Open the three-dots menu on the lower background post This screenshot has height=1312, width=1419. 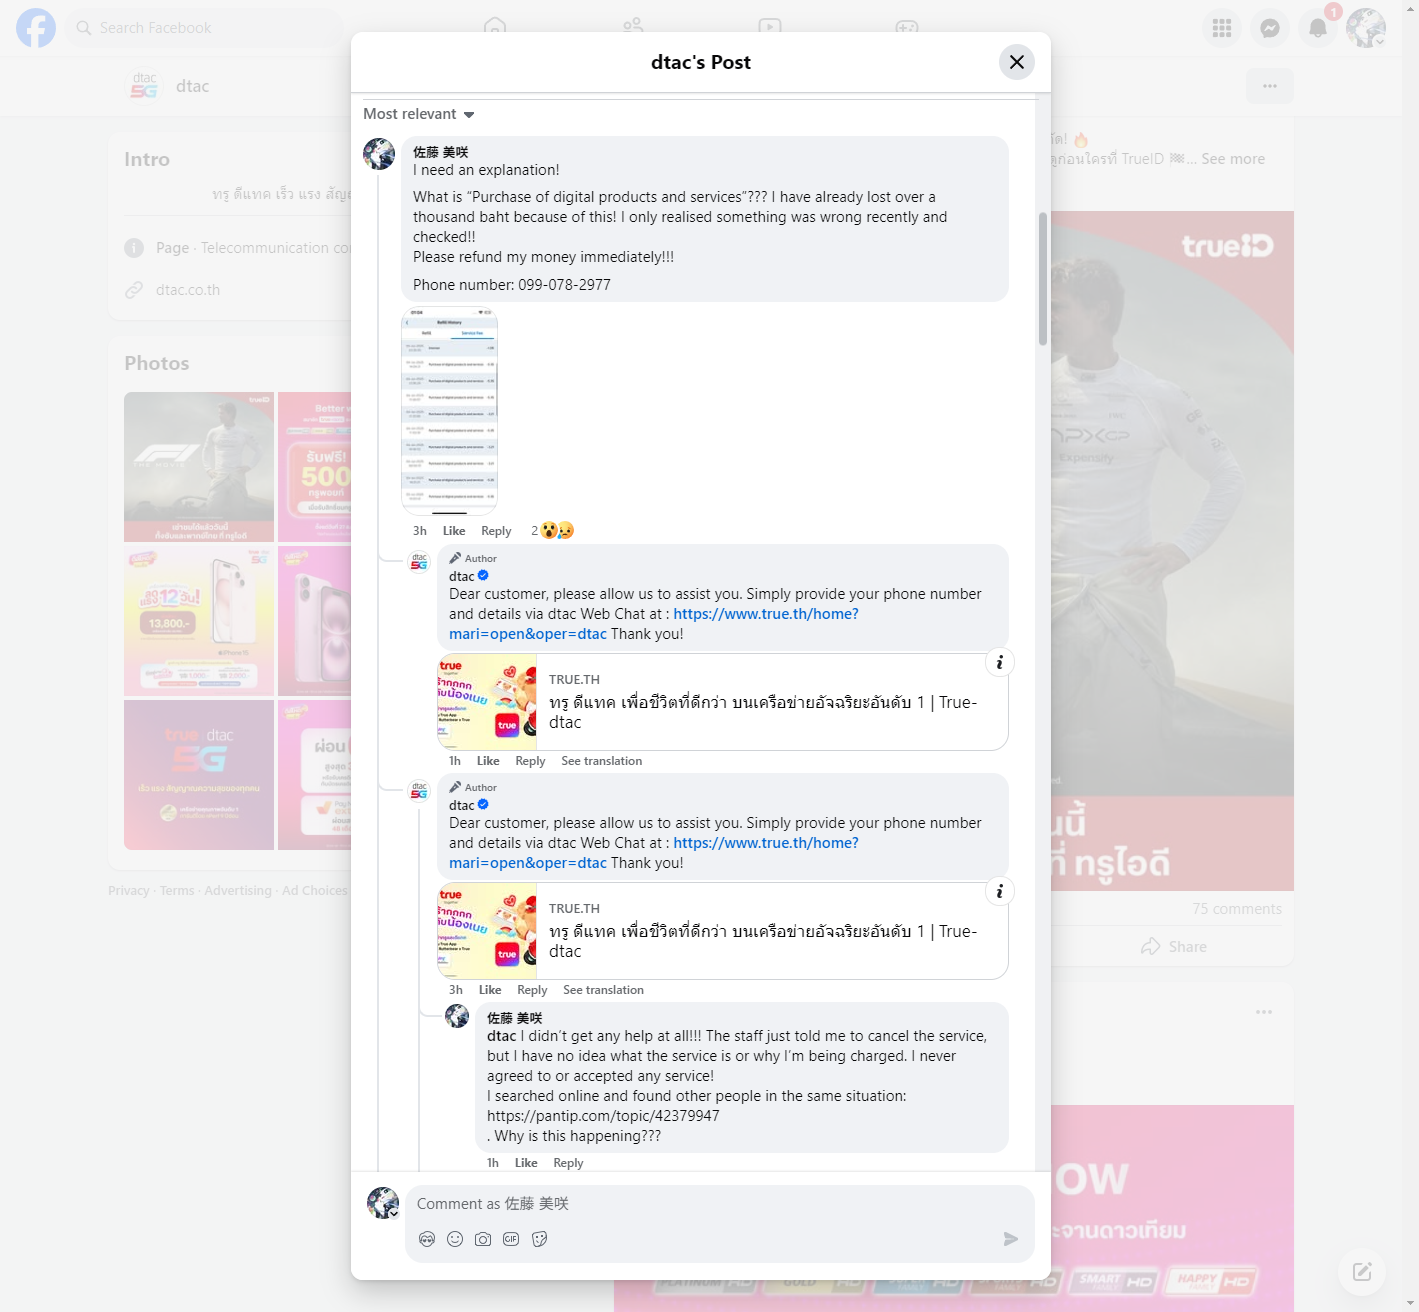1264,1012
